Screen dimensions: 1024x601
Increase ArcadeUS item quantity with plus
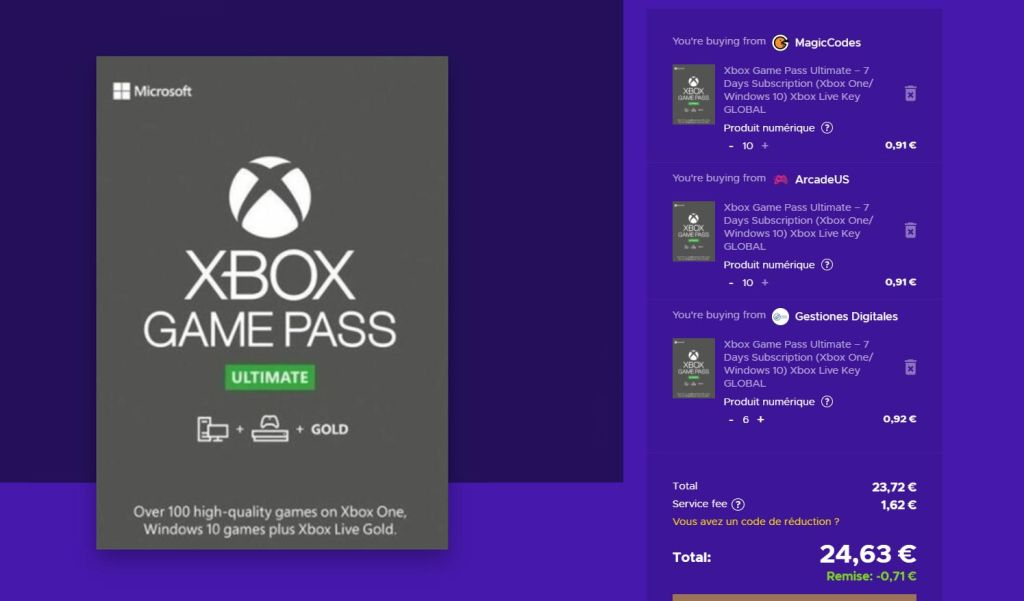[x=765, y=283]
